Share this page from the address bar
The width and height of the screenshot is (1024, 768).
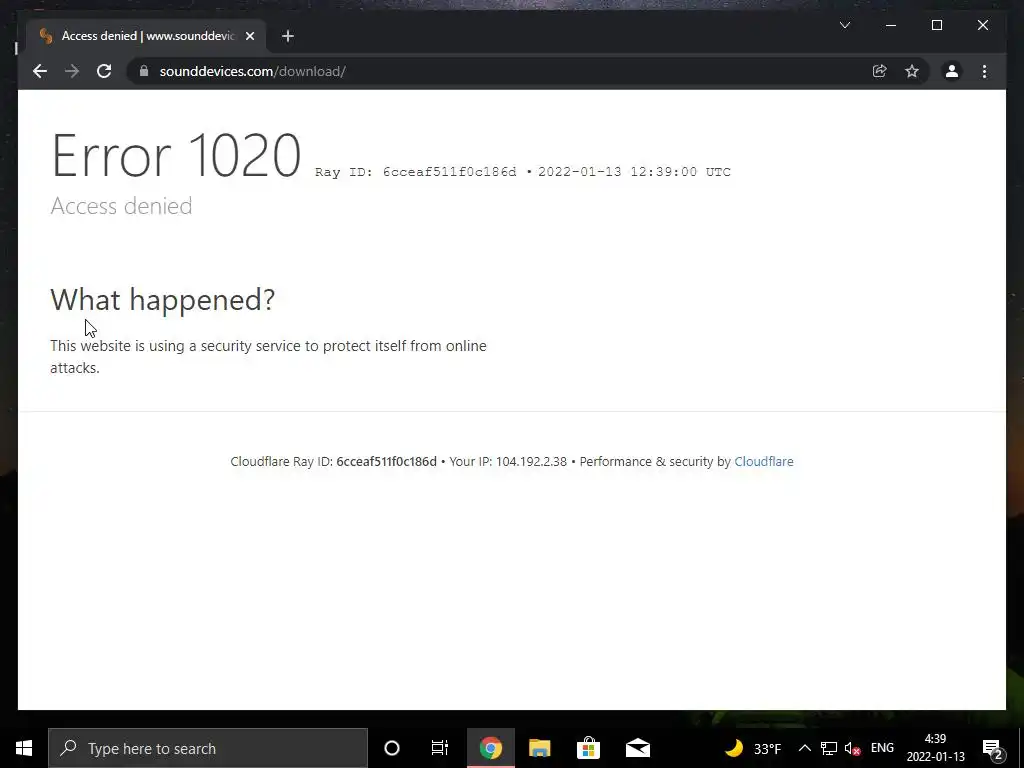pyautogui.click(x=880, y=71)
